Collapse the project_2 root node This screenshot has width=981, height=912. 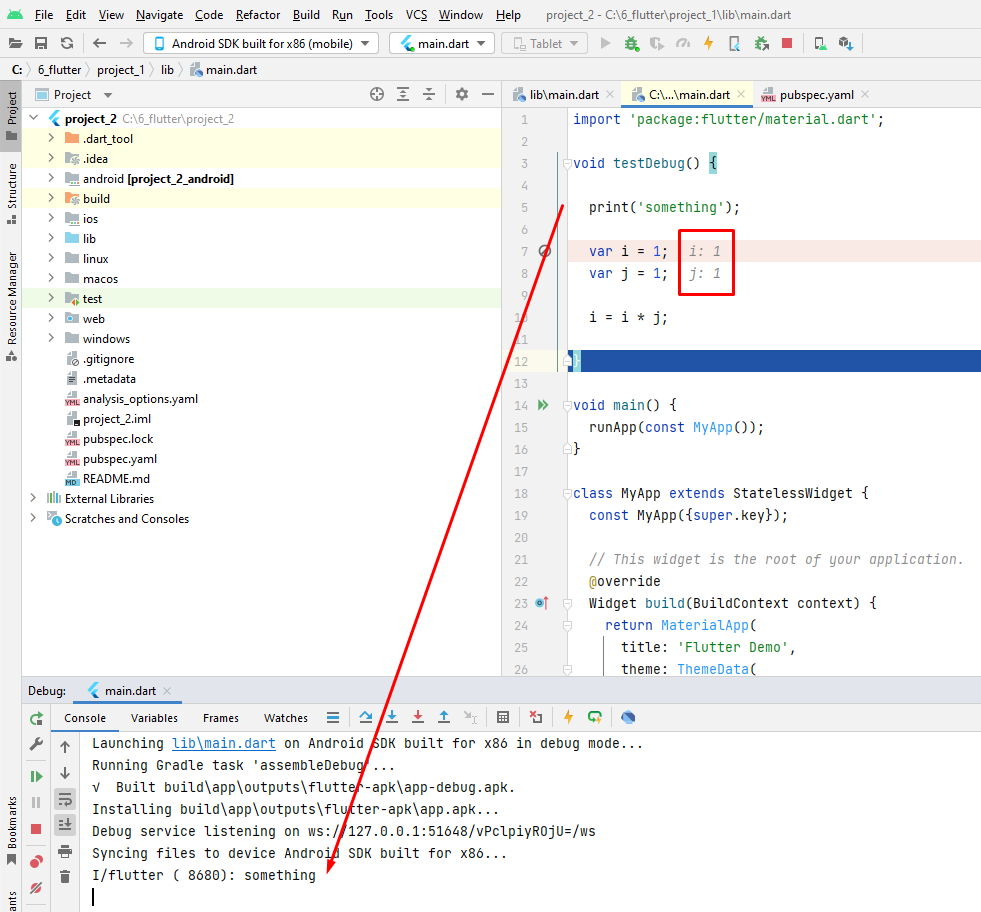pyautogui.click(x=33, y=117)
